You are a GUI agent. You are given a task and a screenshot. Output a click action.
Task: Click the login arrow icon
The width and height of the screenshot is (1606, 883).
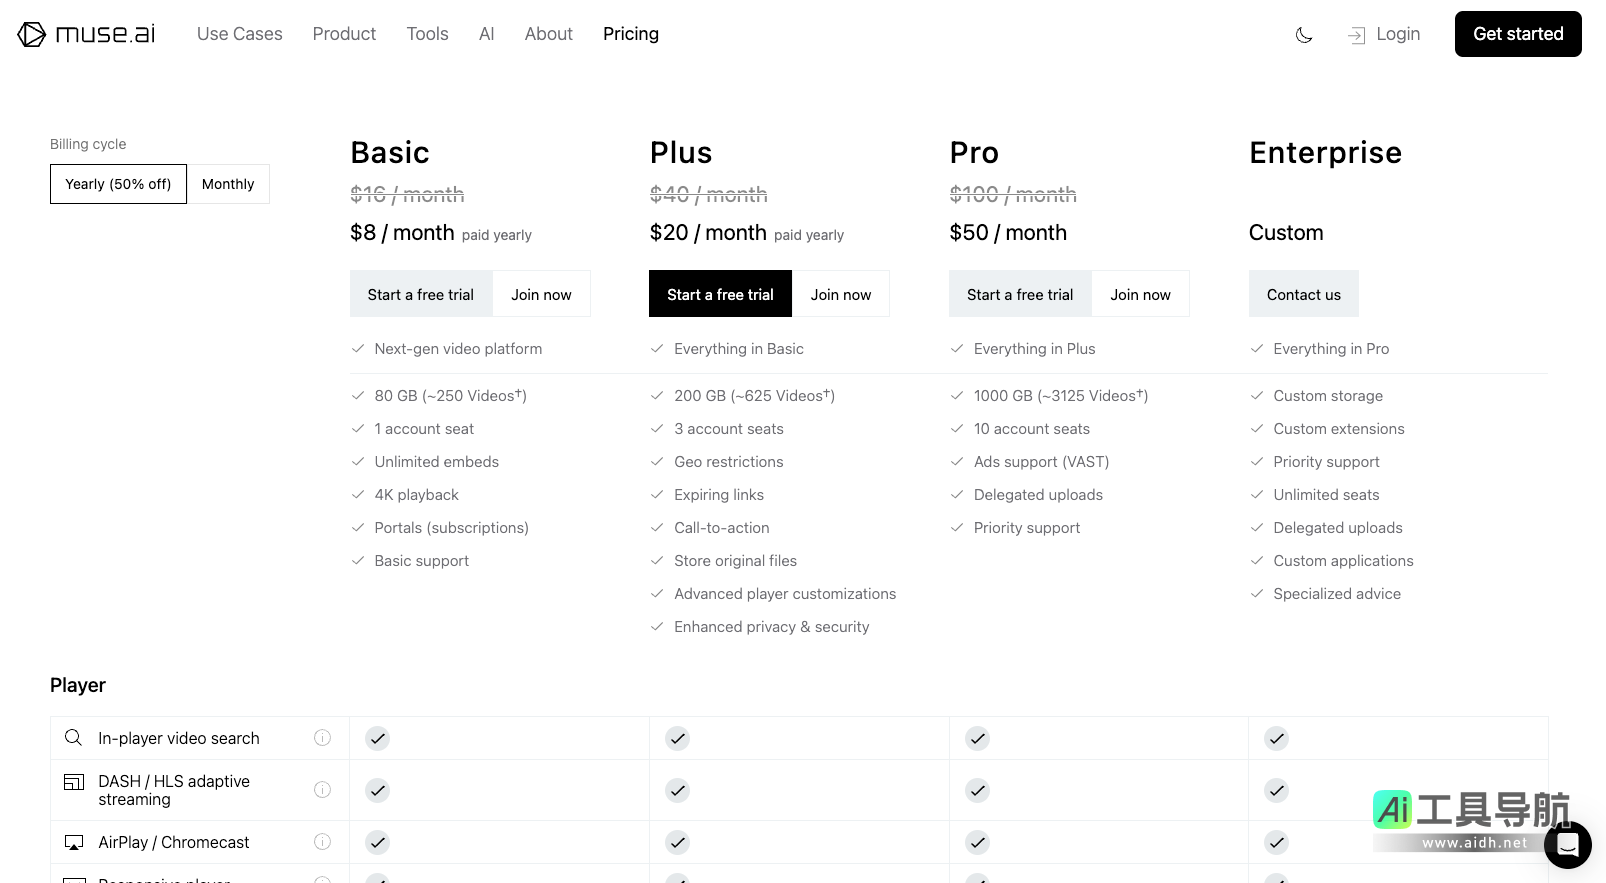click(1356, 35)
